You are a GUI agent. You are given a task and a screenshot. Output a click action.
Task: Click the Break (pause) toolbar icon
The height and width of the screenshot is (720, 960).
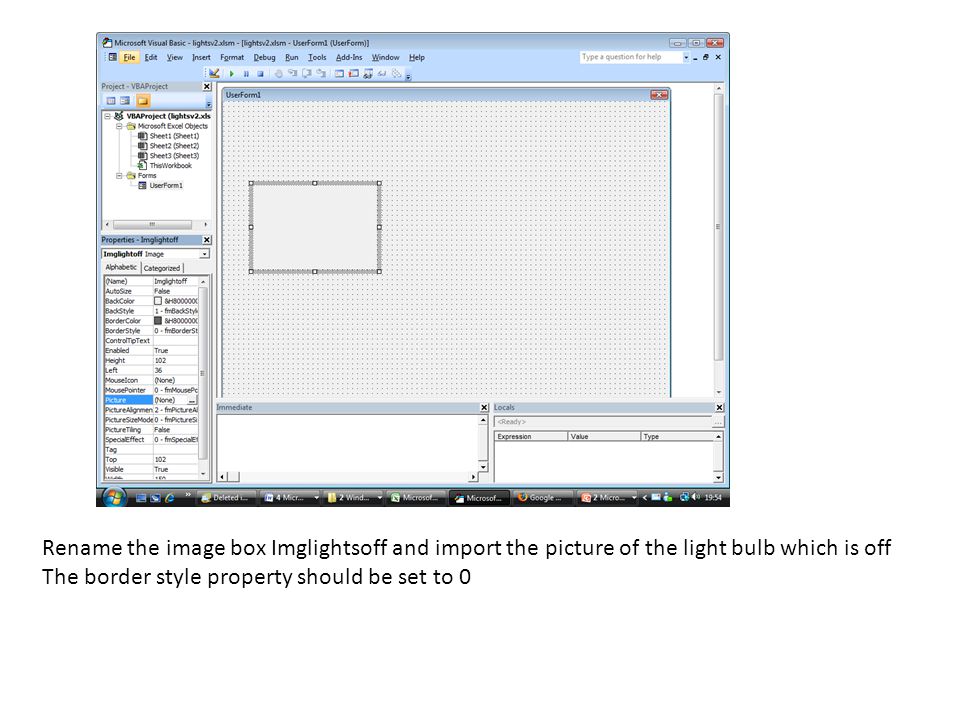pos(246,73)
